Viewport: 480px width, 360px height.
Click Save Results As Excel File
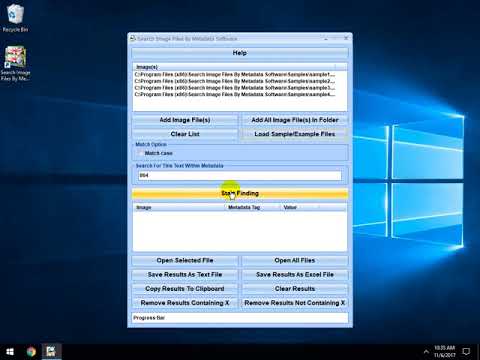(295, 275)
